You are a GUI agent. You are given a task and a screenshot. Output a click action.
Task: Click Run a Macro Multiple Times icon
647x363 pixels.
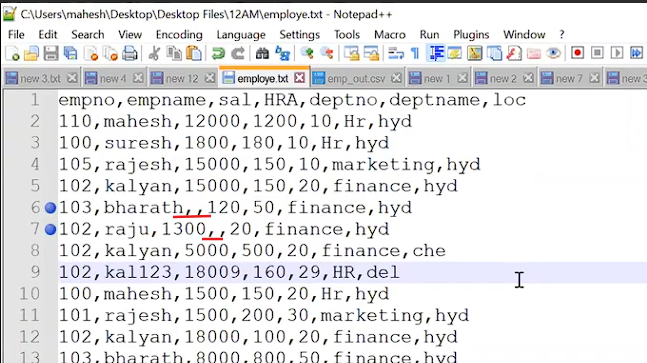click(637, 53)
